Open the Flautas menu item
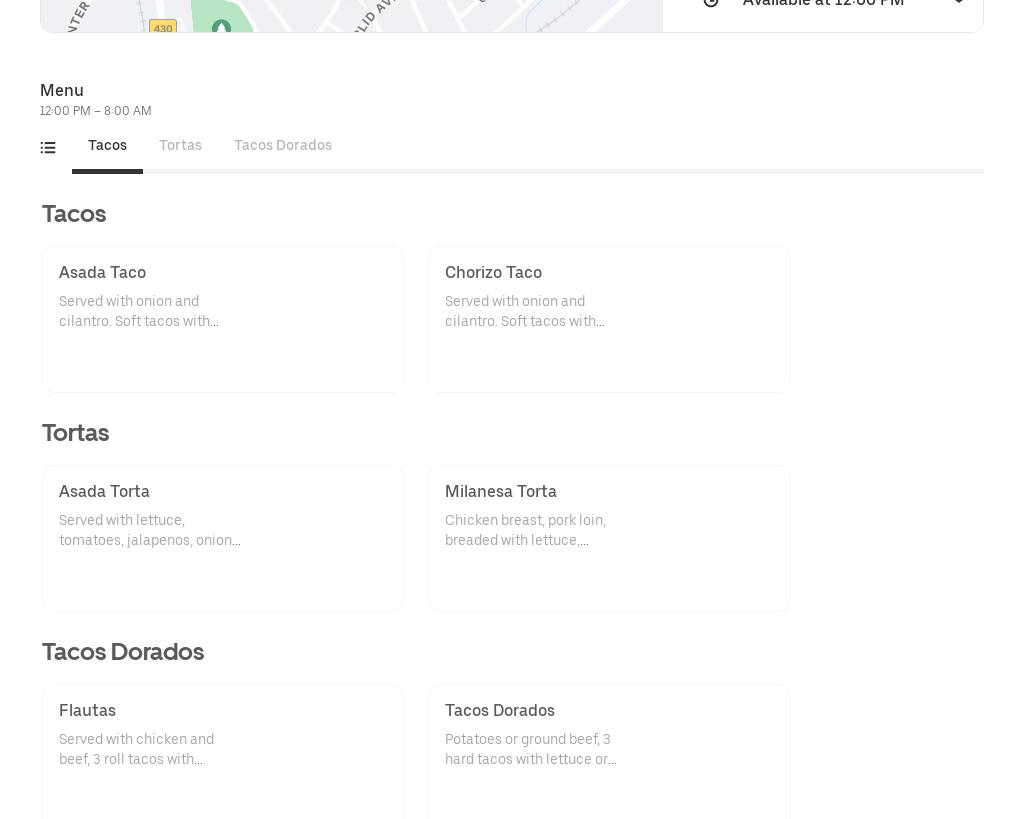This screenshot has width=1024, height=819. point(222,752)
